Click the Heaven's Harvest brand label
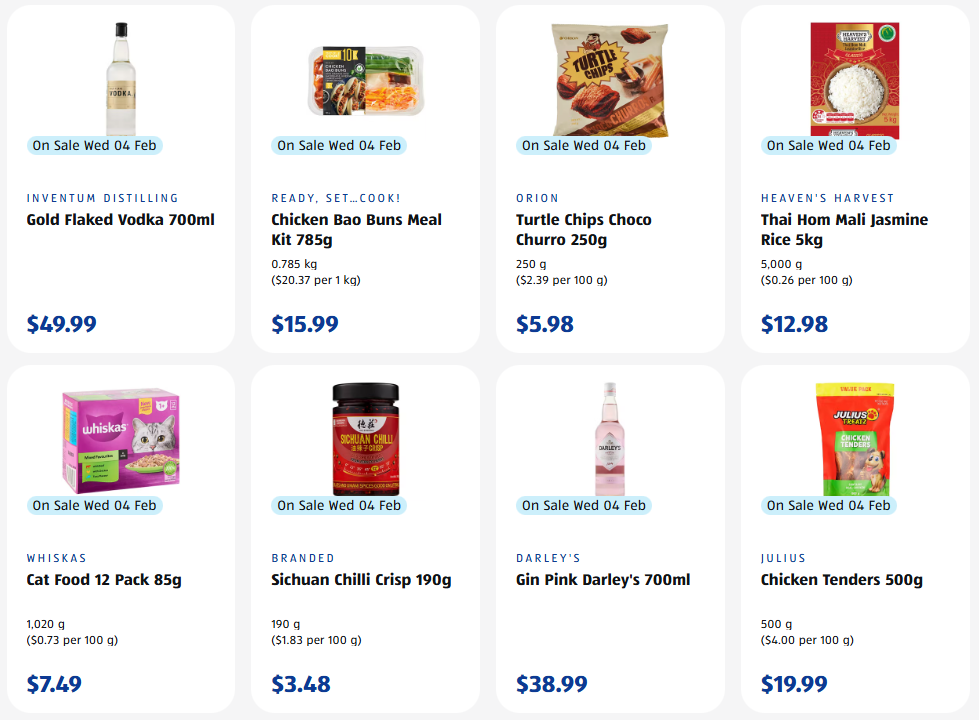Viewport: 979px width, 720px height. pyautogui.click(x=828, y=198)
